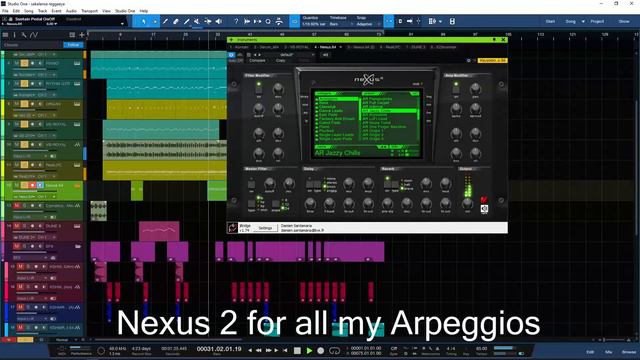Click the tempo value in transport
The height and width of the screenshot is (360, 640).
(x=482, y=349)
